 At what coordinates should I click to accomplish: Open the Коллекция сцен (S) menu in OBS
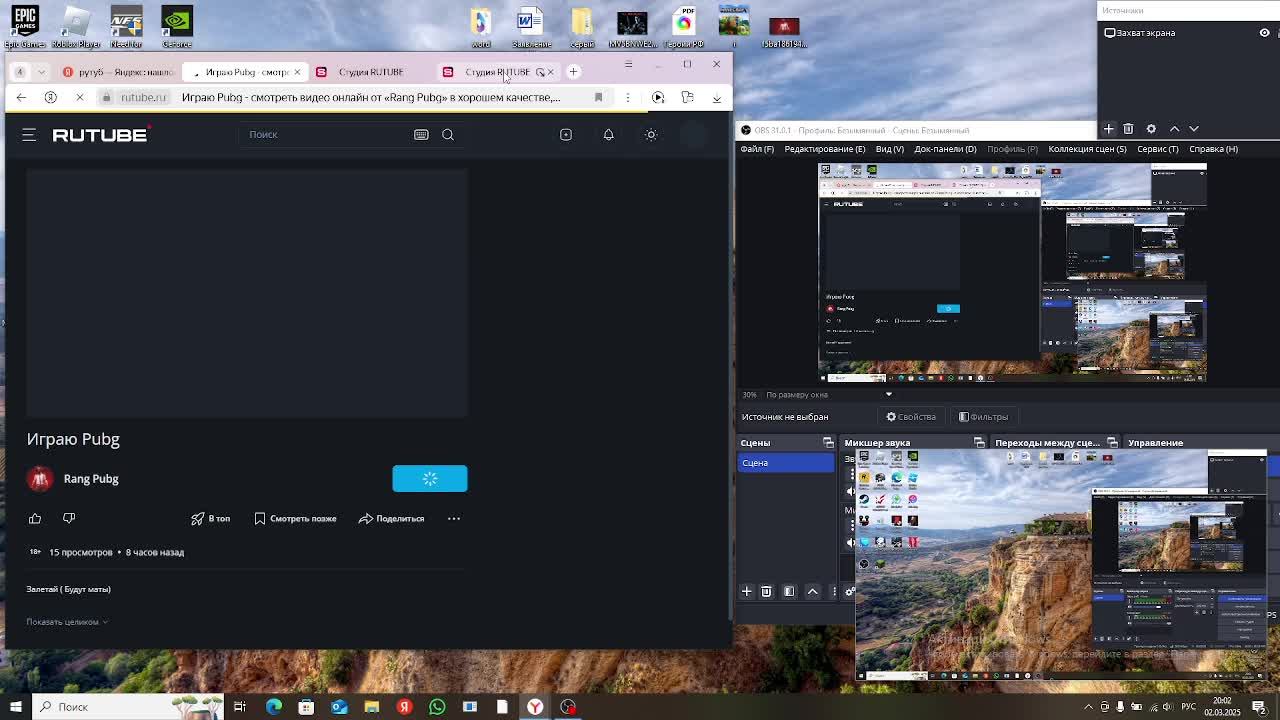pos(1087,149)
